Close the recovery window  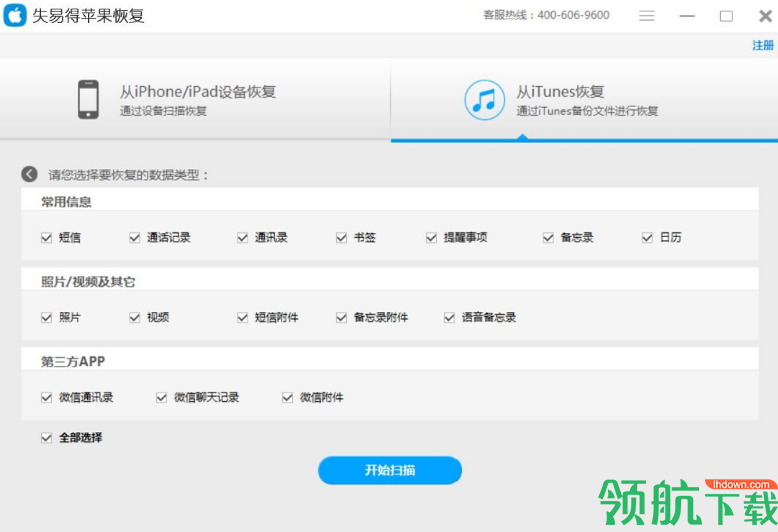pyautogui.click(x=766, y=16)
